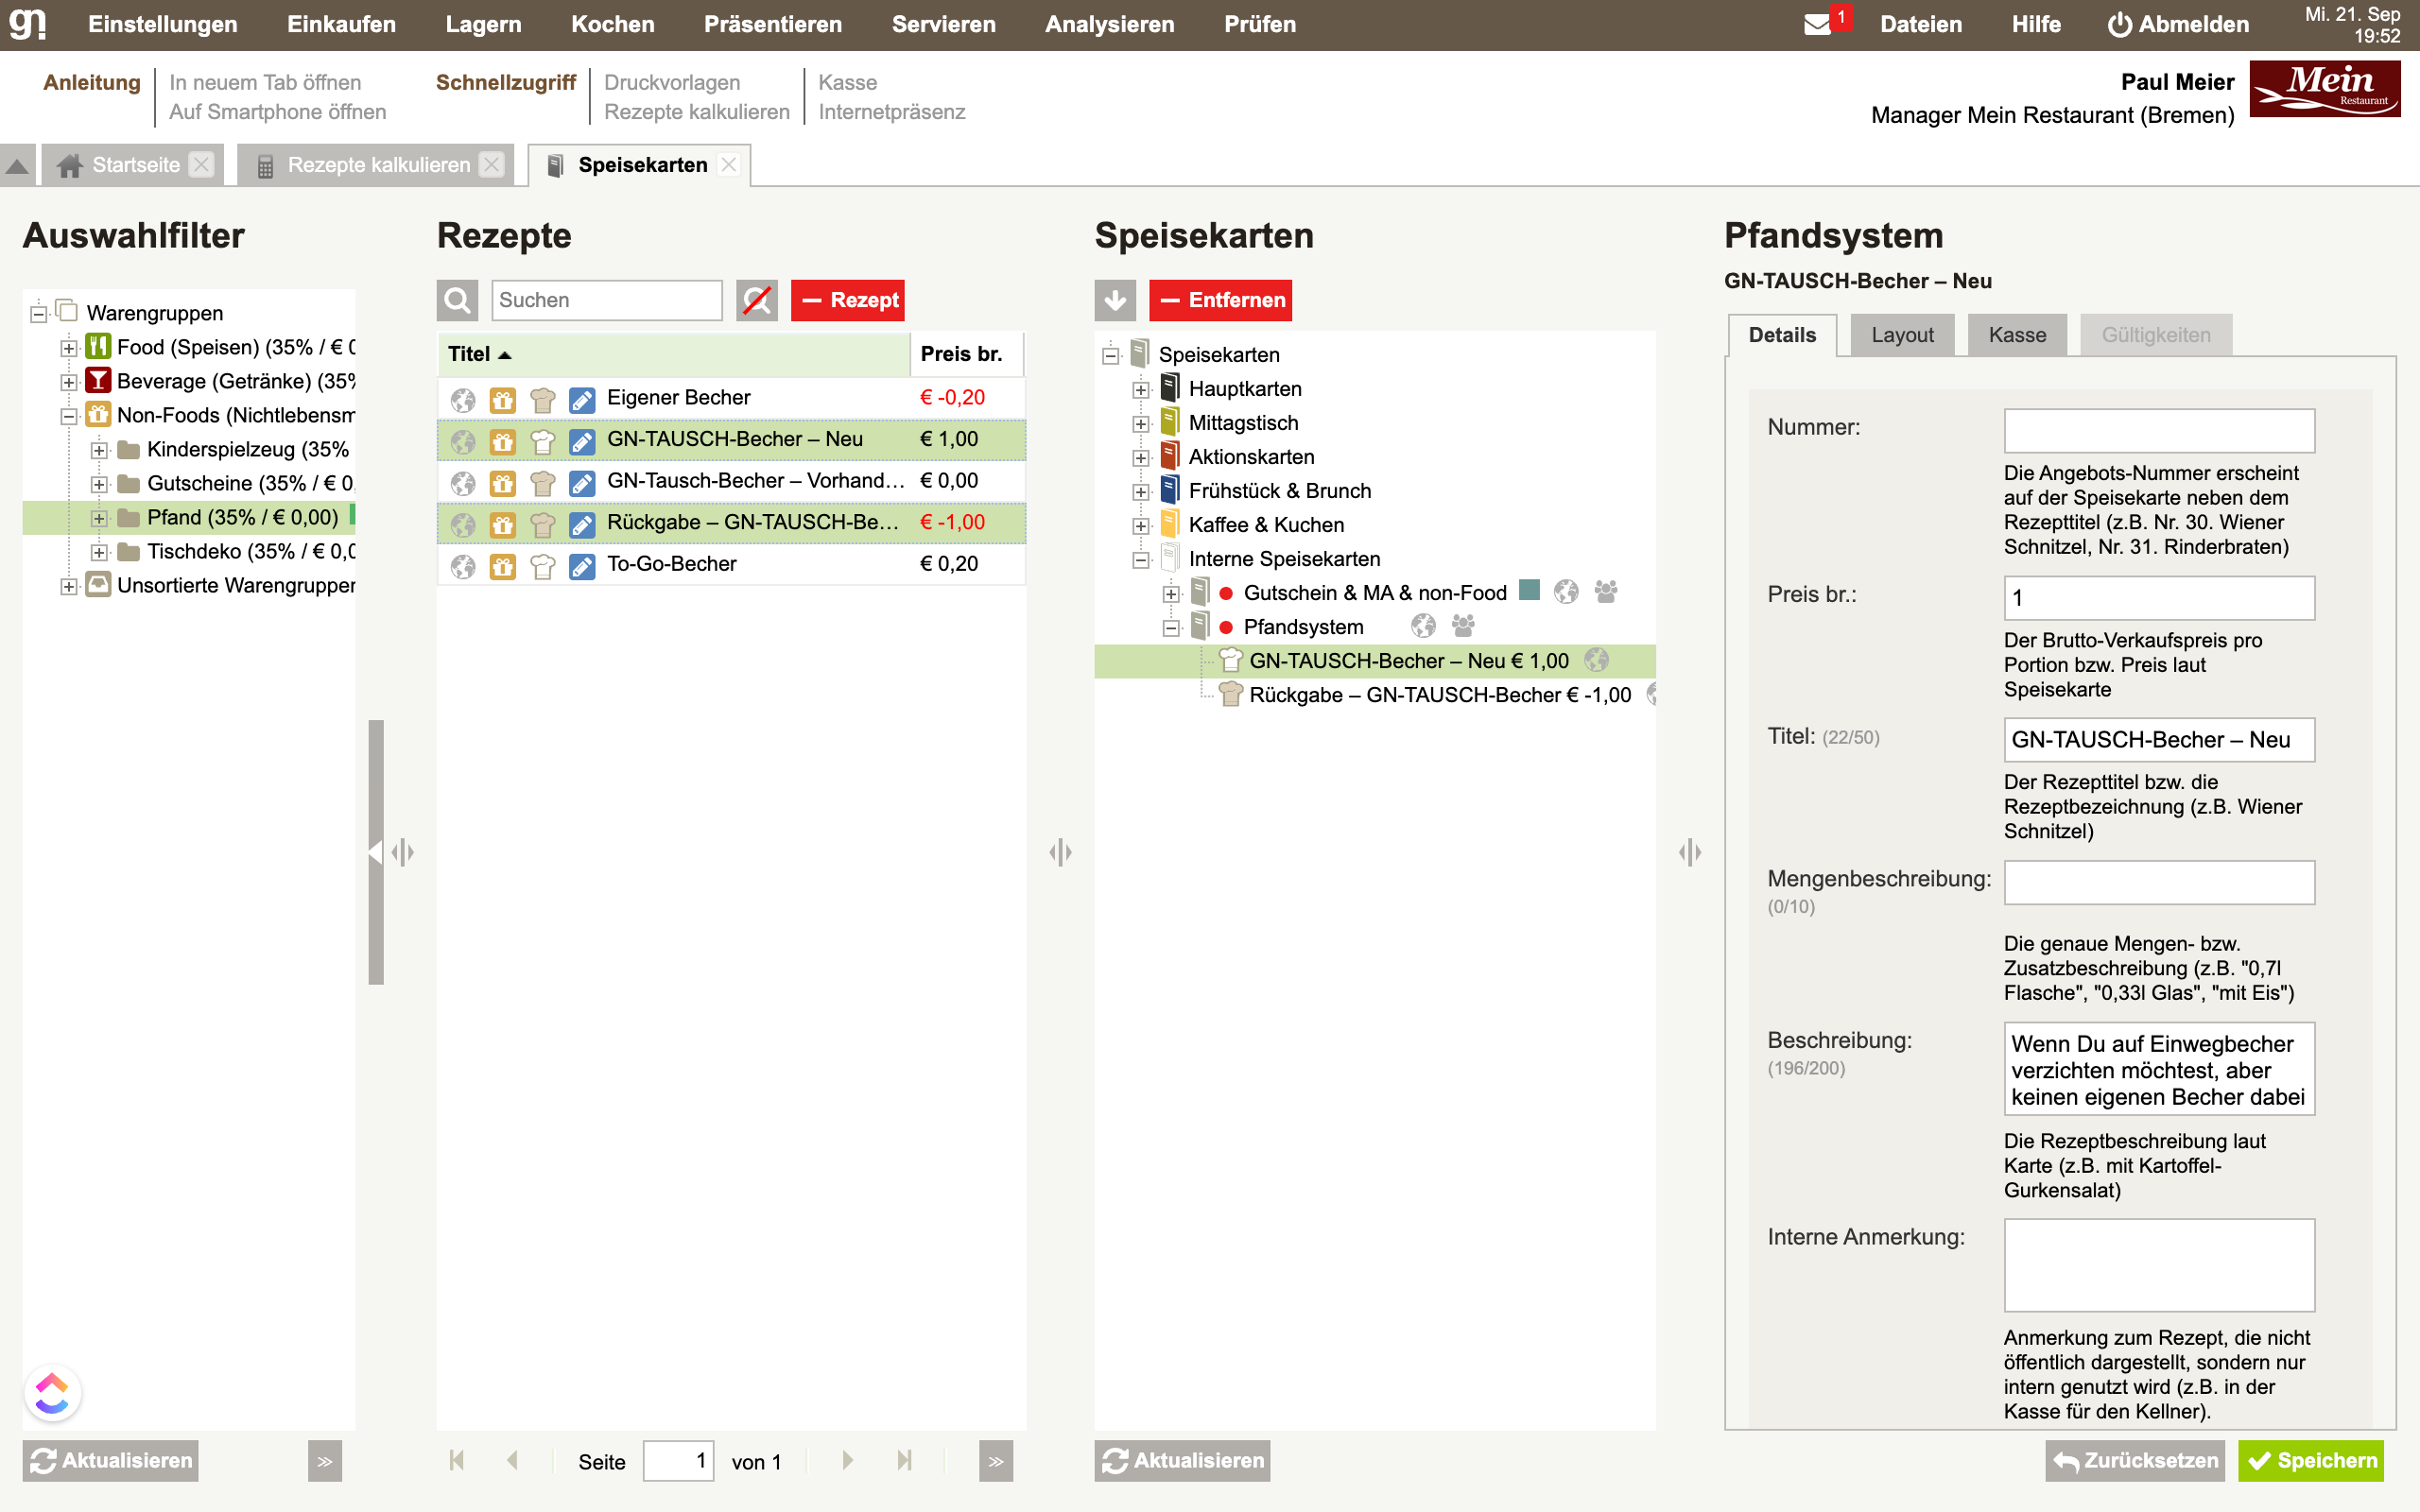2420x1512 pixels.
Task: Close the Speisekarten tab
Action: coord(729,165)
